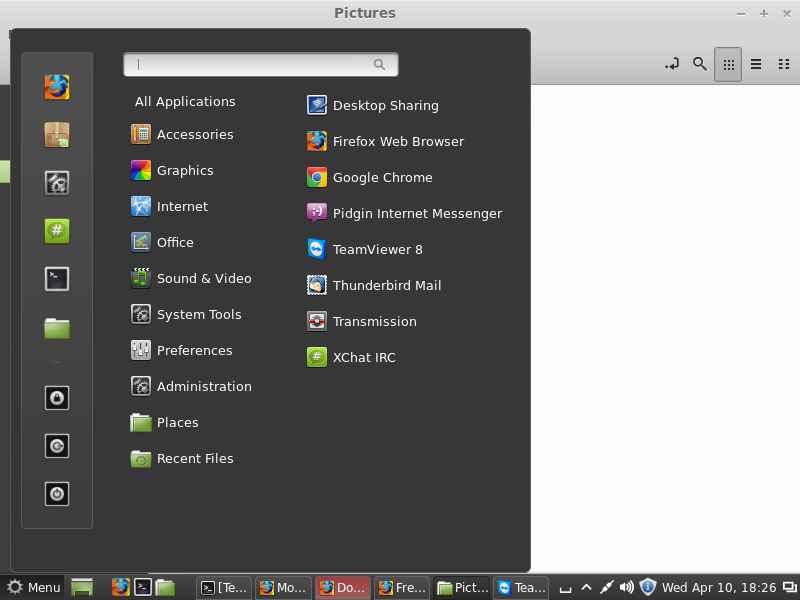Open the Accessories category

click(182, 135)
